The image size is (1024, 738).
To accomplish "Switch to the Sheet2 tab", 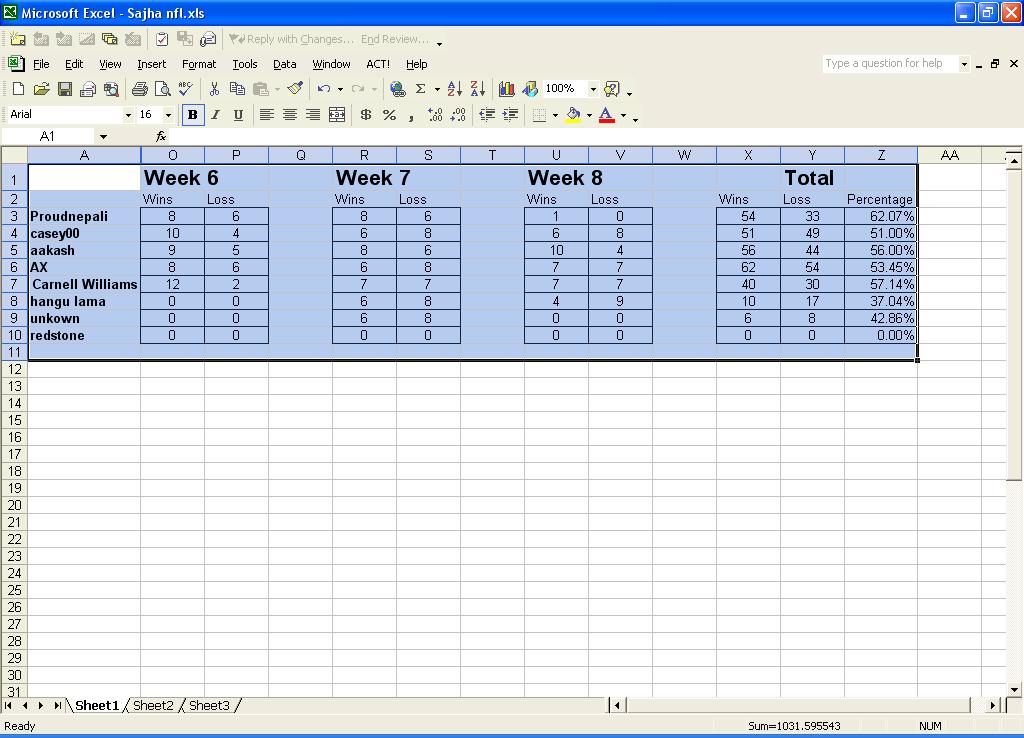I will pos(153,706).
